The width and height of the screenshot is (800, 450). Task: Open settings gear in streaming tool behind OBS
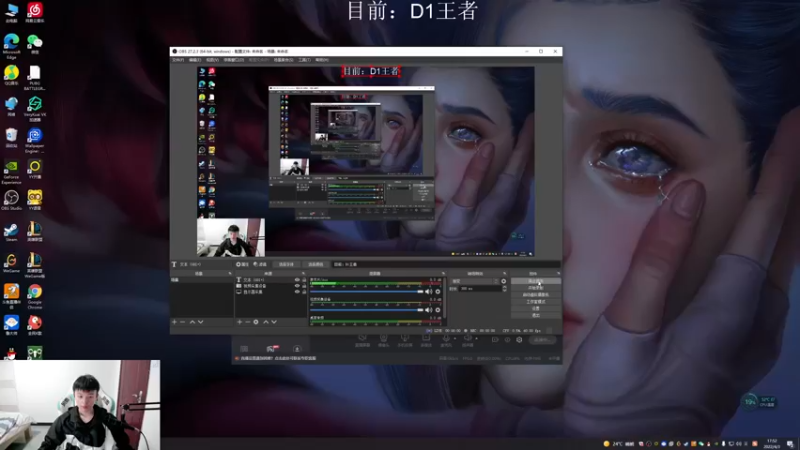tap(519, 340)
